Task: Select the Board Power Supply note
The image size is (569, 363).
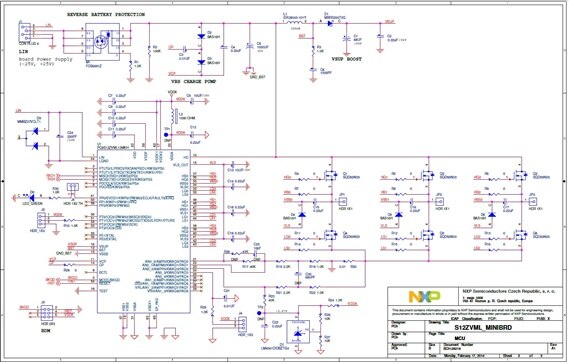Action: pos(46,61)
